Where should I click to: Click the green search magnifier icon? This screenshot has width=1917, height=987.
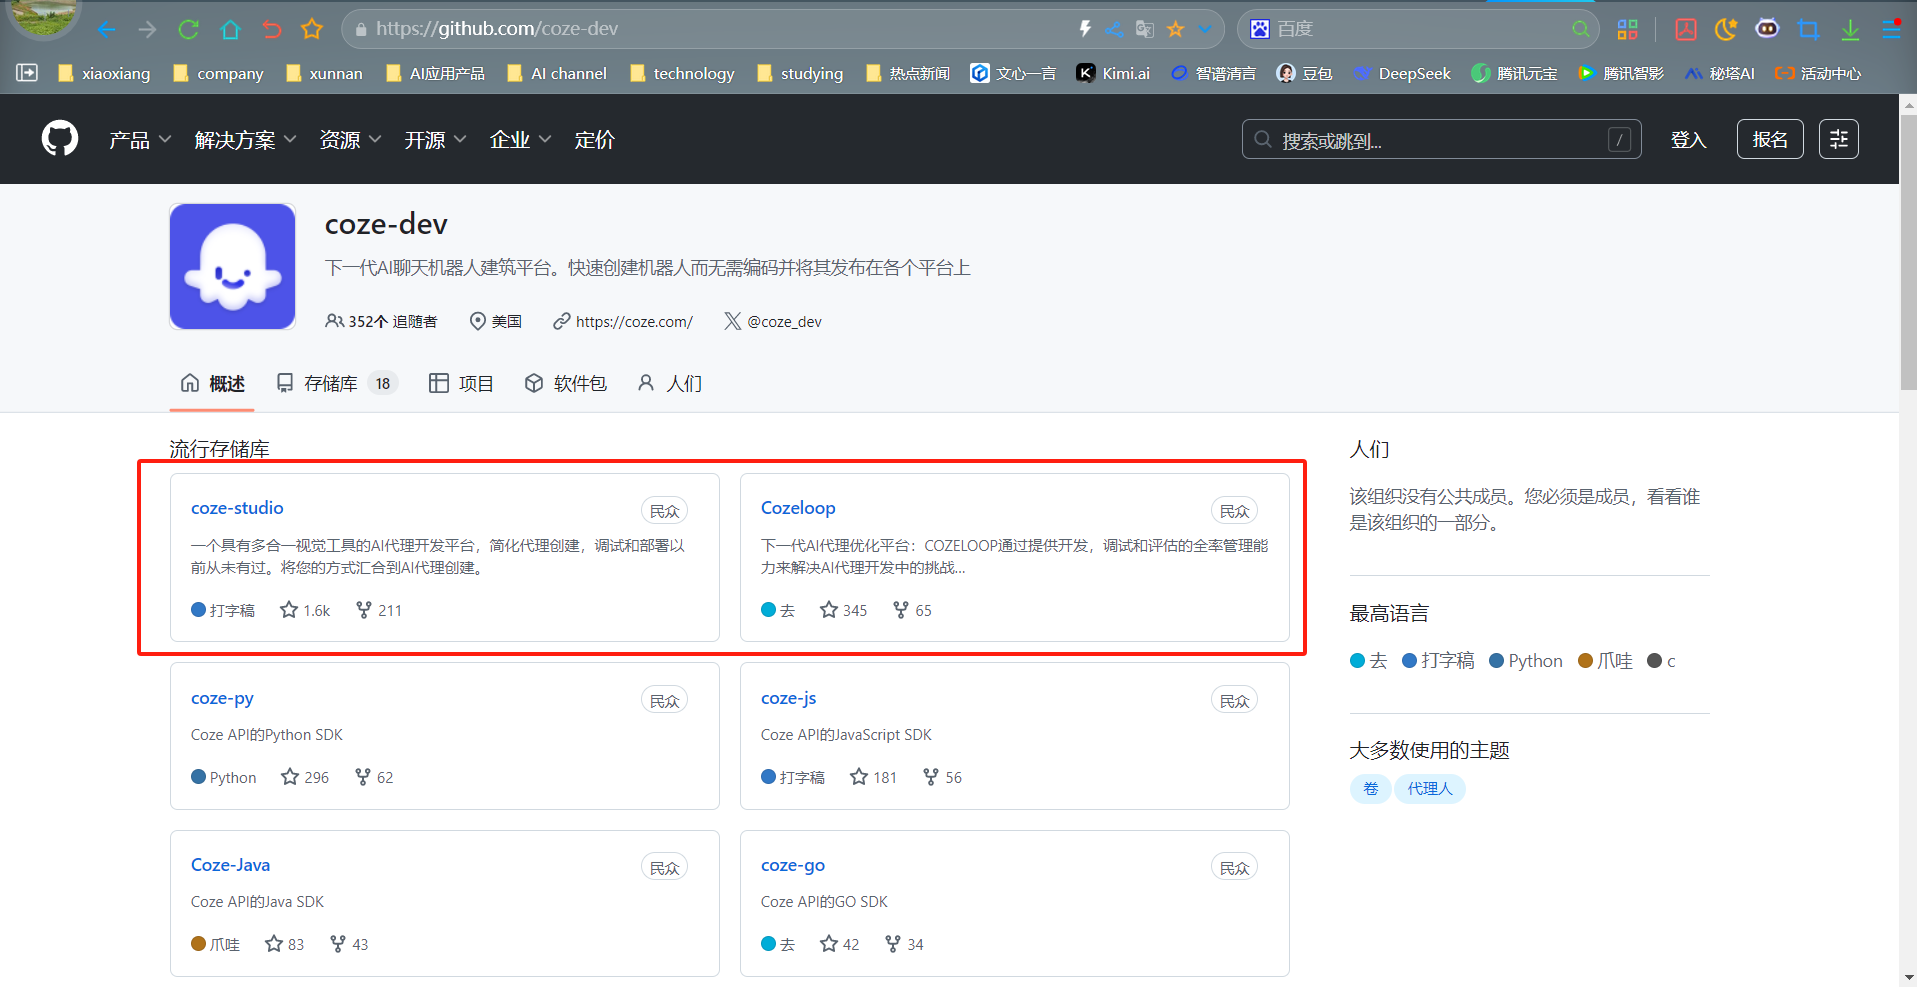coord(1580,29)
